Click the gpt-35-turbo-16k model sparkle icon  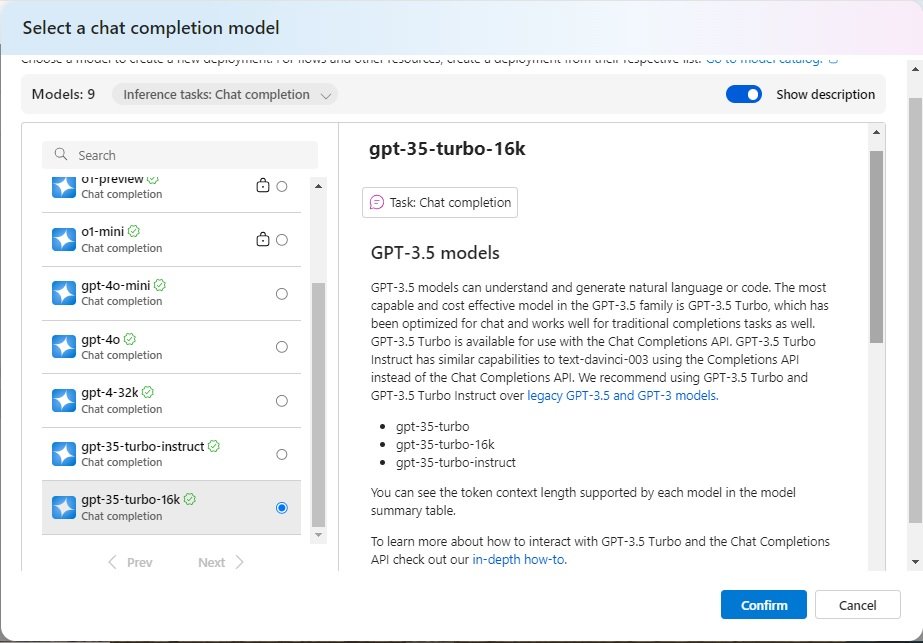tap(64, 508)
